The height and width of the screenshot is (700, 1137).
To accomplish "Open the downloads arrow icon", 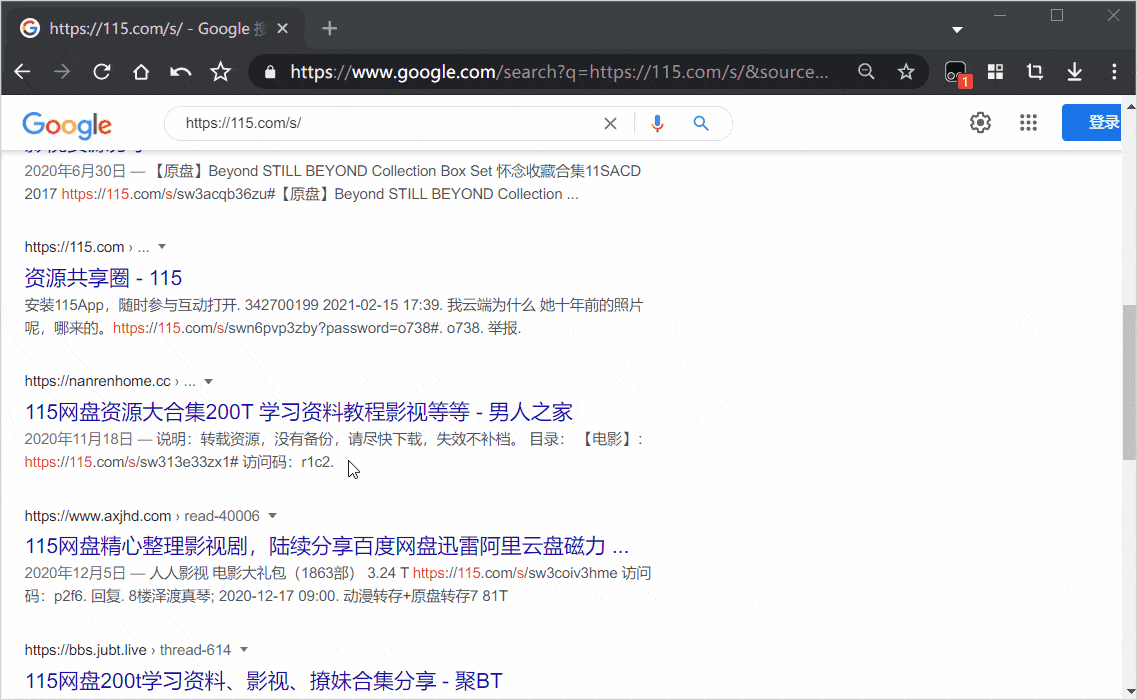I will pyautogui.click(x=1075, y=72).
